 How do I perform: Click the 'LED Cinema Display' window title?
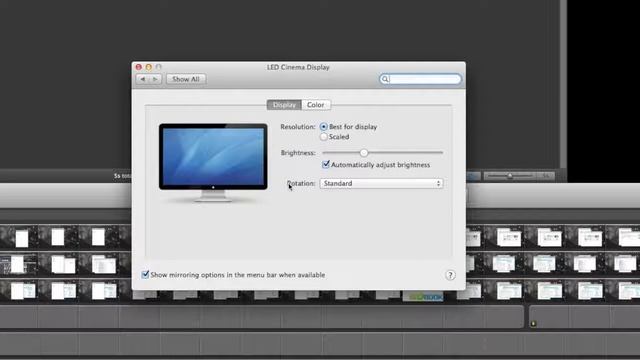coord(298,67)
